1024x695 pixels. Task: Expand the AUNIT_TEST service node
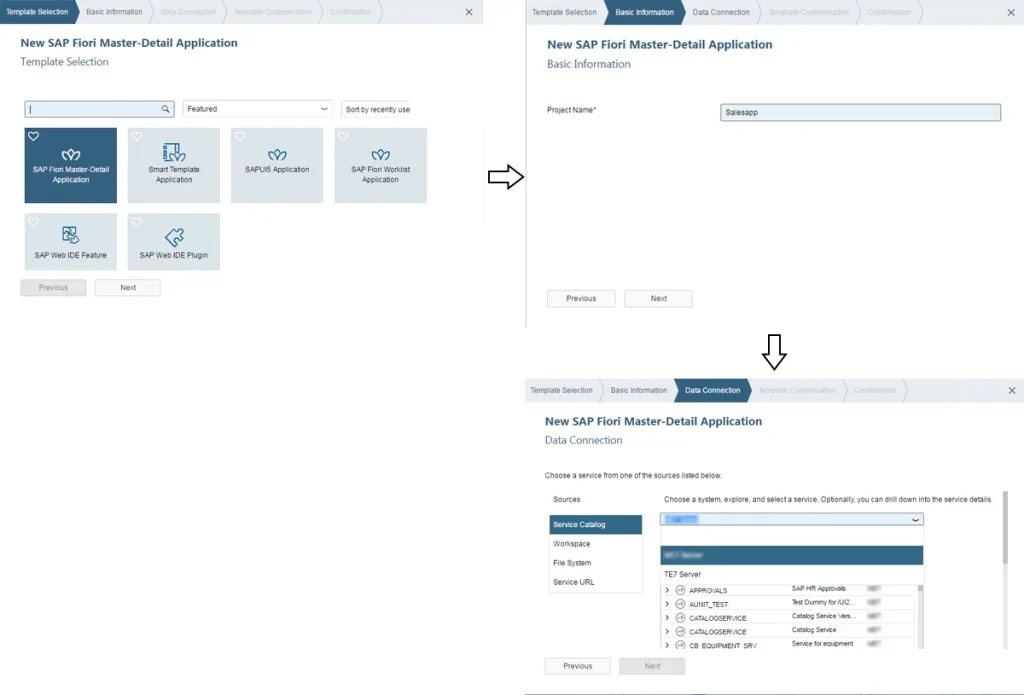point(667,604)
